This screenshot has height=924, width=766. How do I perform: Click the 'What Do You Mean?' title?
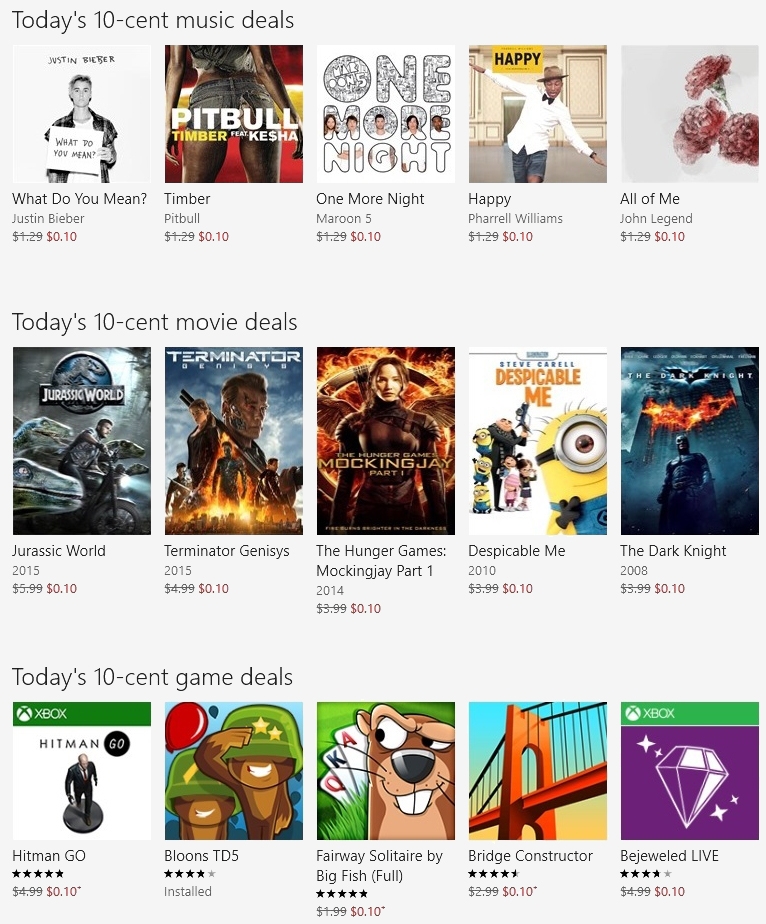pyautogui.click(x=80, y=199)
